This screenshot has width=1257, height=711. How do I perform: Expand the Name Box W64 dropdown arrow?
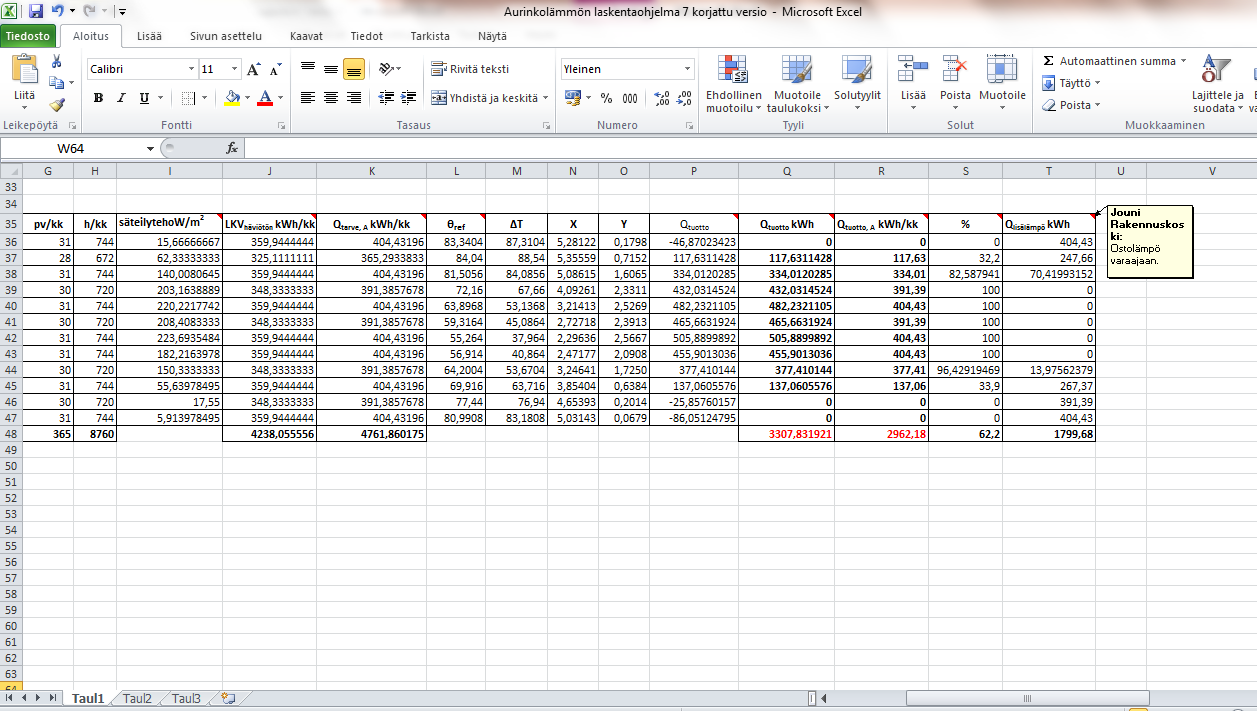click(151, 148)
